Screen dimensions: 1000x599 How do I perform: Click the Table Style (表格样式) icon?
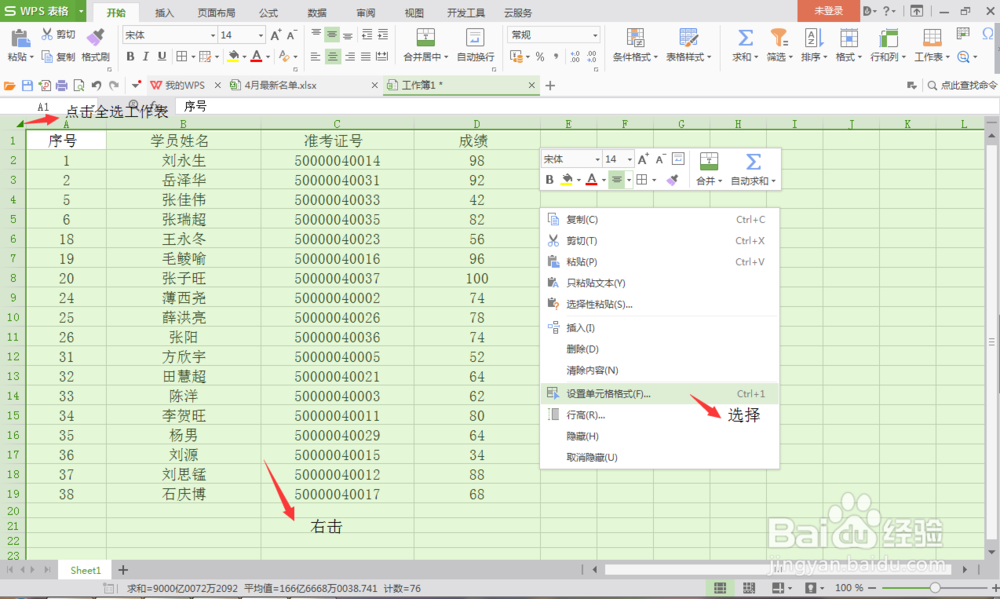[x=688, y=38]
